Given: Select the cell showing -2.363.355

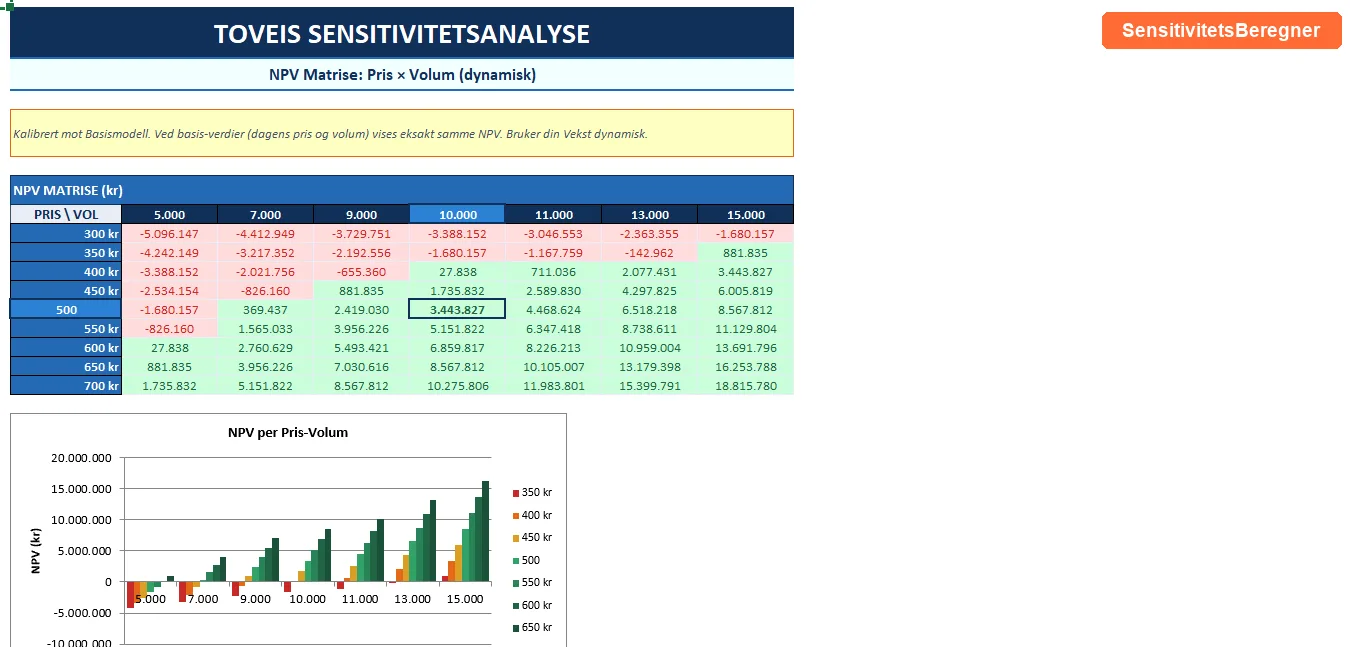Looking at the screenshot, I should click(650, 234).
